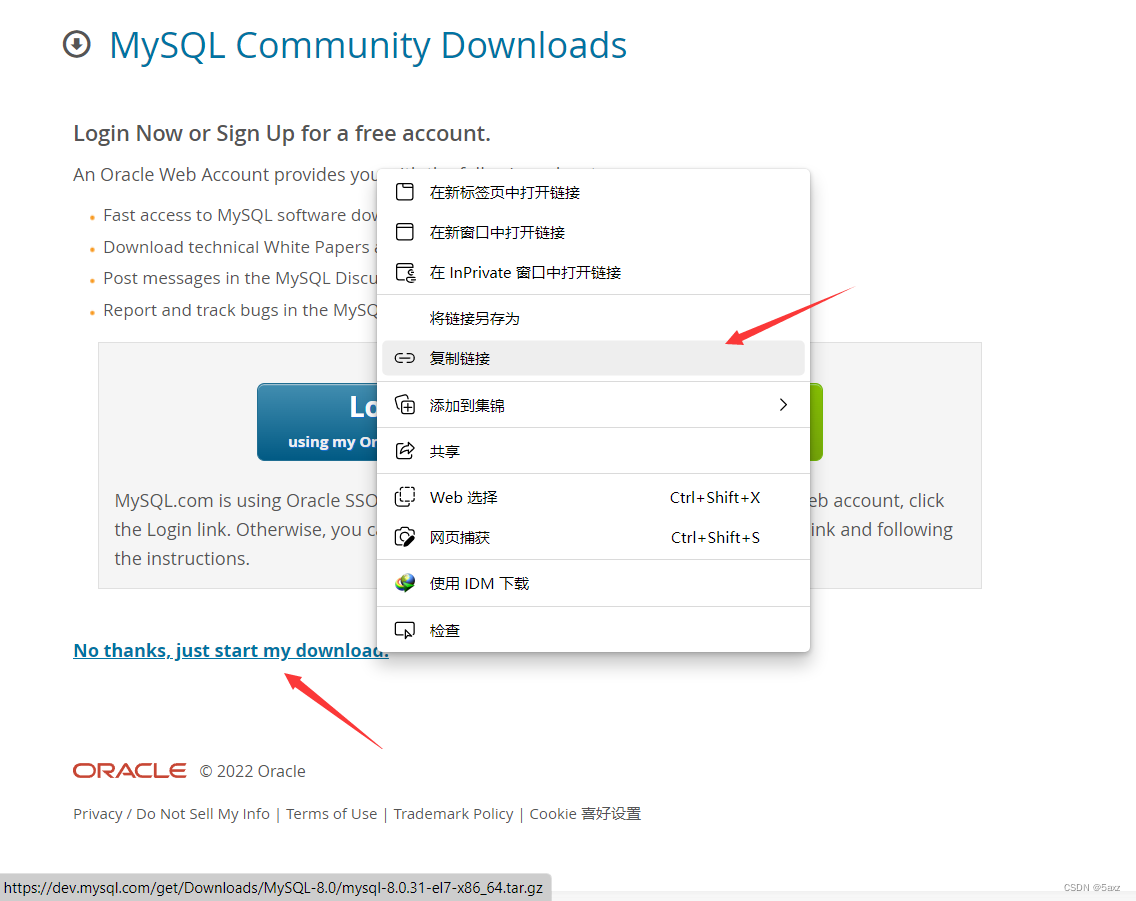This screenshot has height=901, width=1136.
Task: Expand the 添加到集锦 submenu arrow
Action: [x=783, y=405]
